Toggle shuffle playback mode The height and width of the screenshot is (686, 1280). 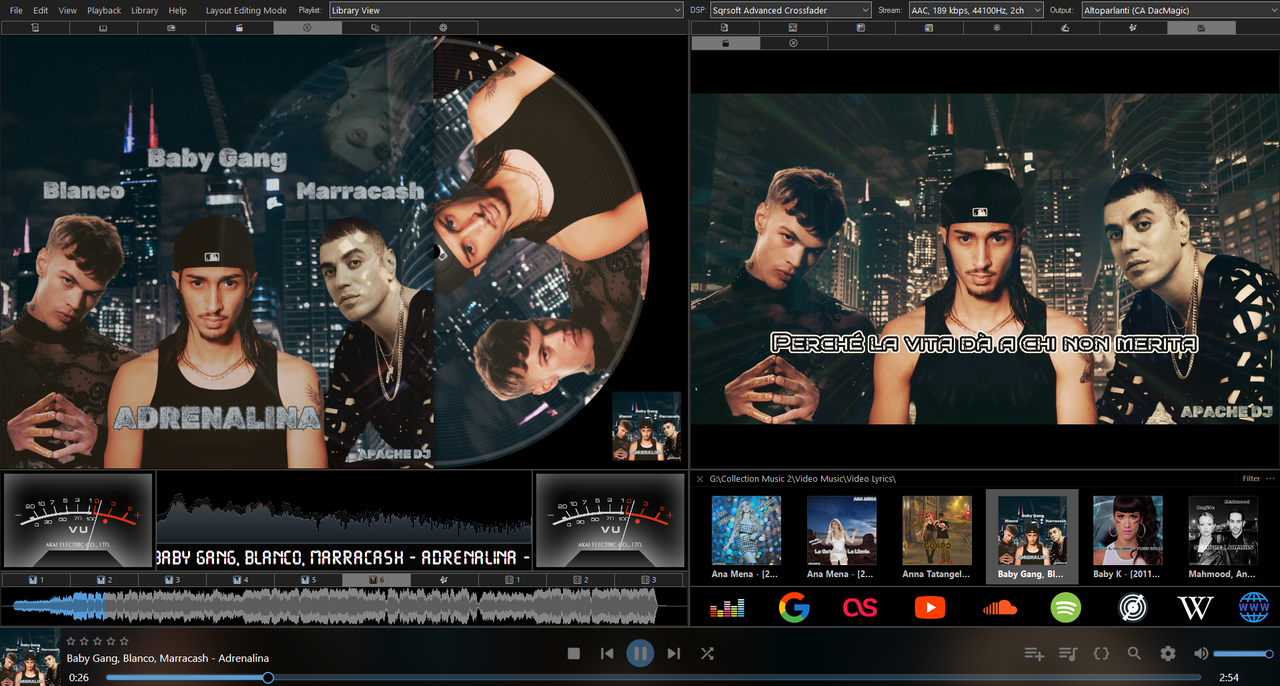(707, 653)
